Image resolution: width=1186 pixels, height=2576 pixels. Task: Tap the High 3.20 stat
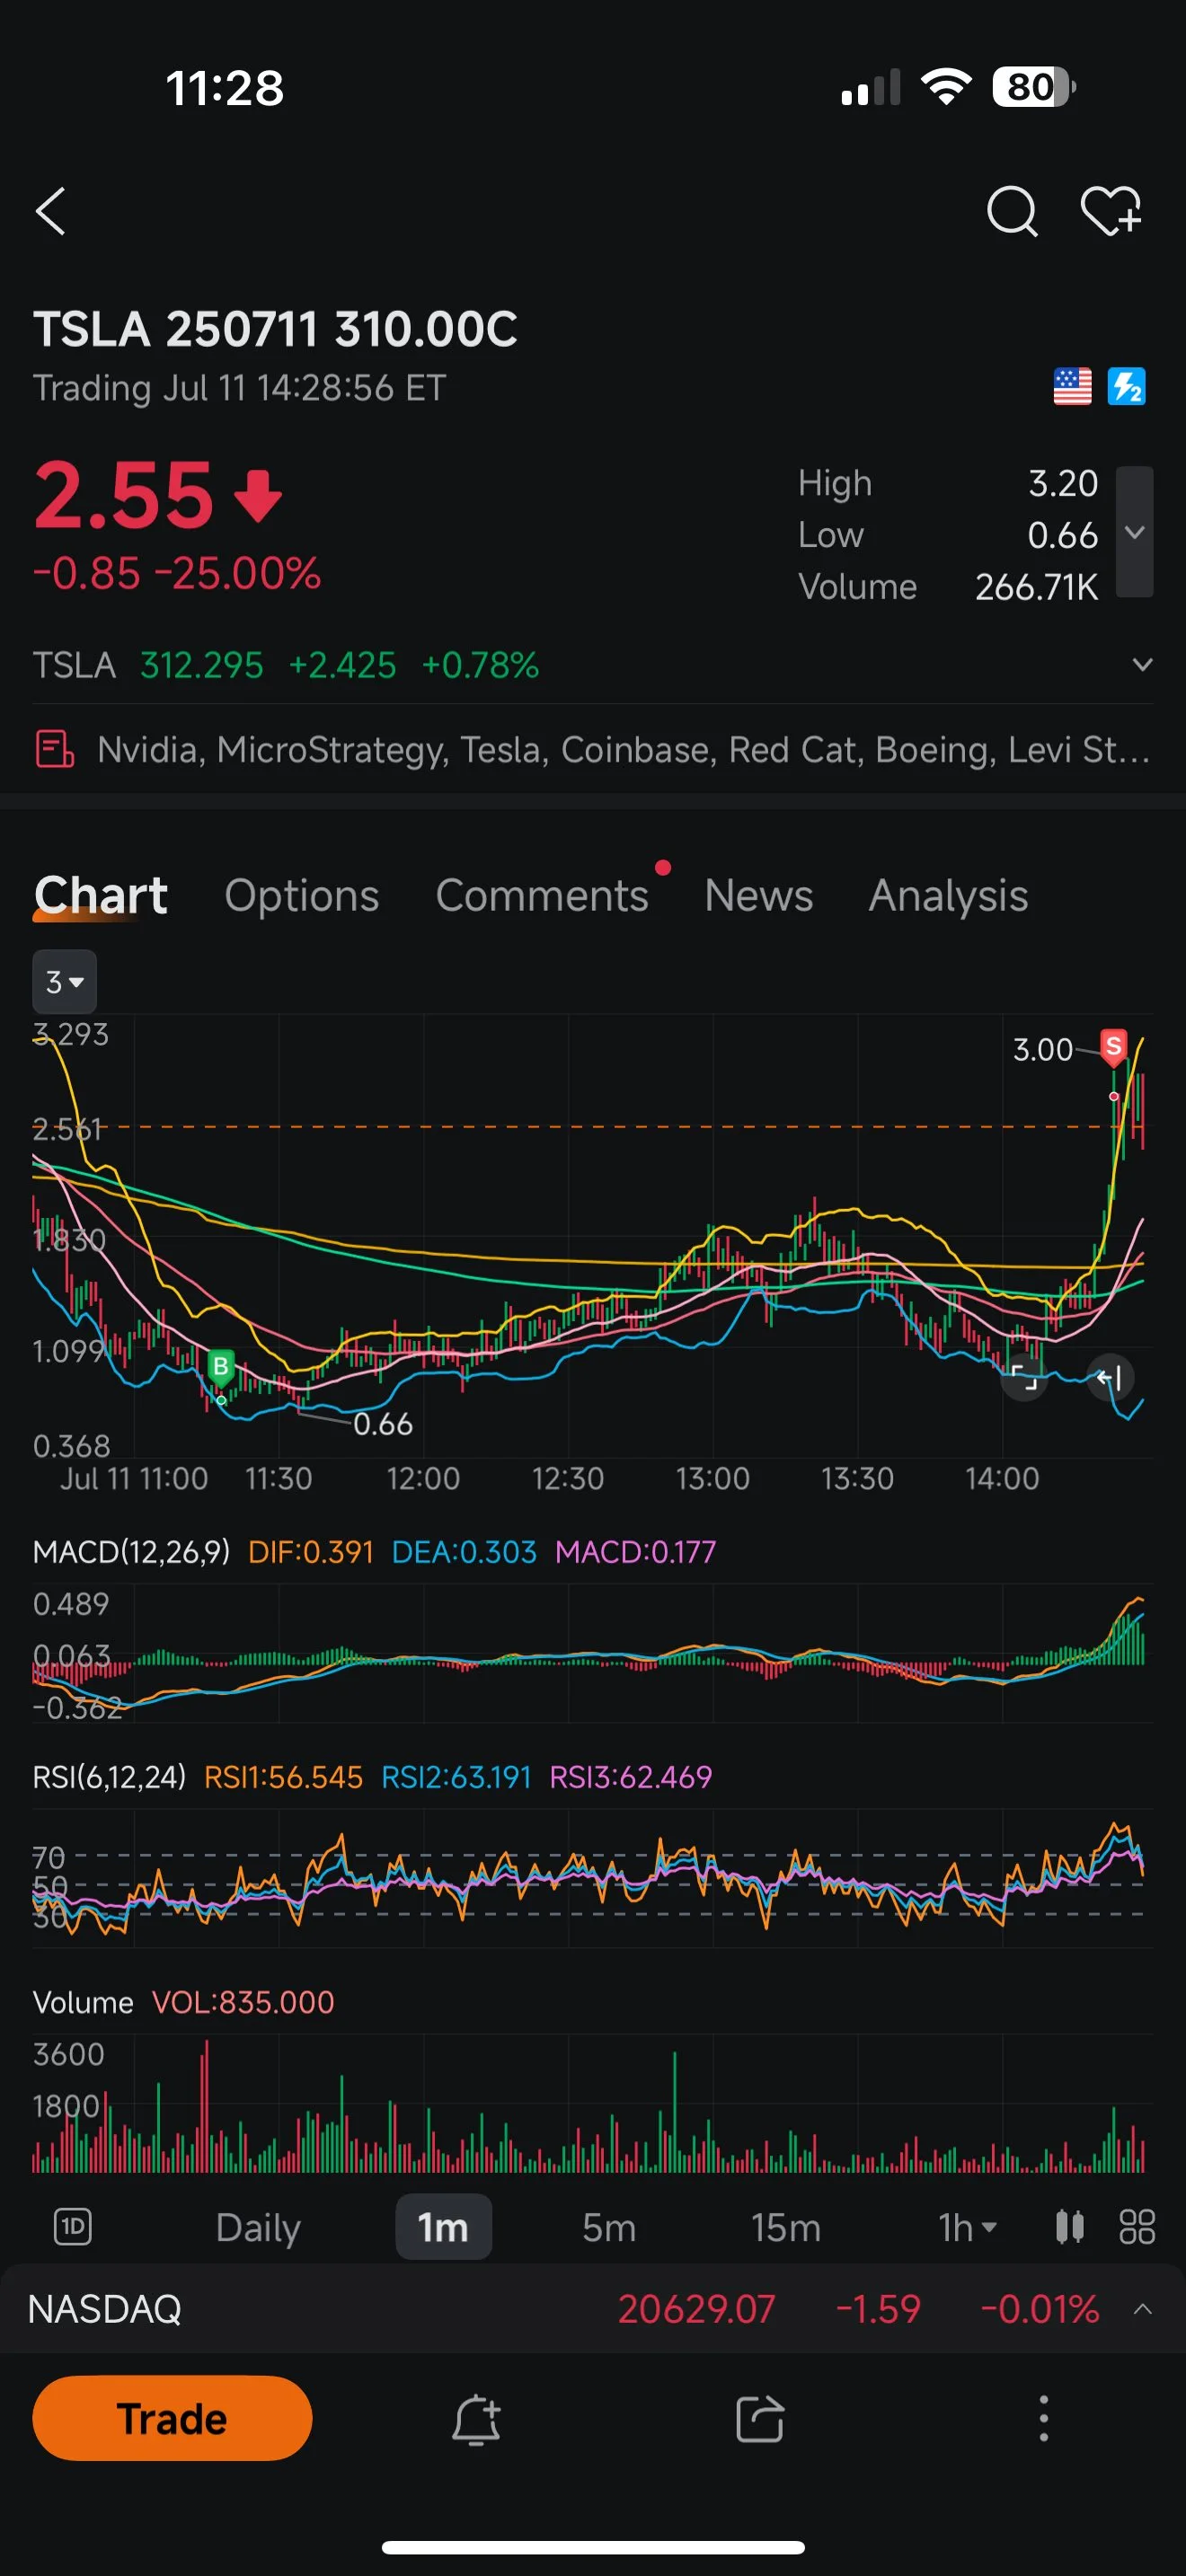tap(948, 483)
